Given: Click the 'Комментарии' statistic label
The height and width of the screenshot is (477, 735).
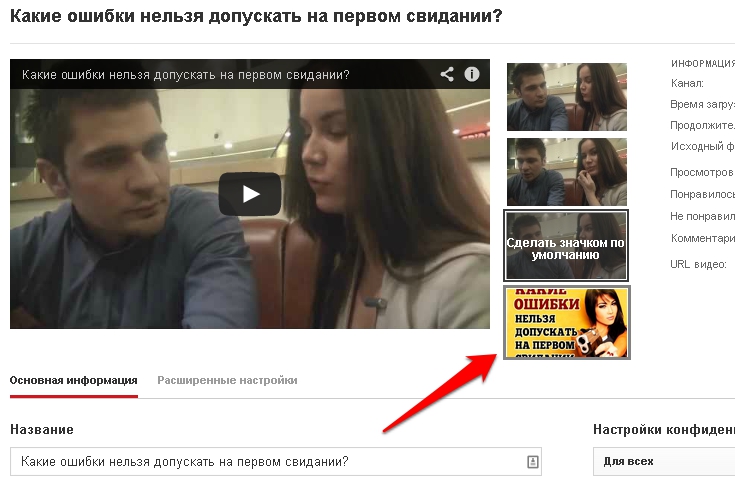Looking at the screenshot, I should (702, 238).
